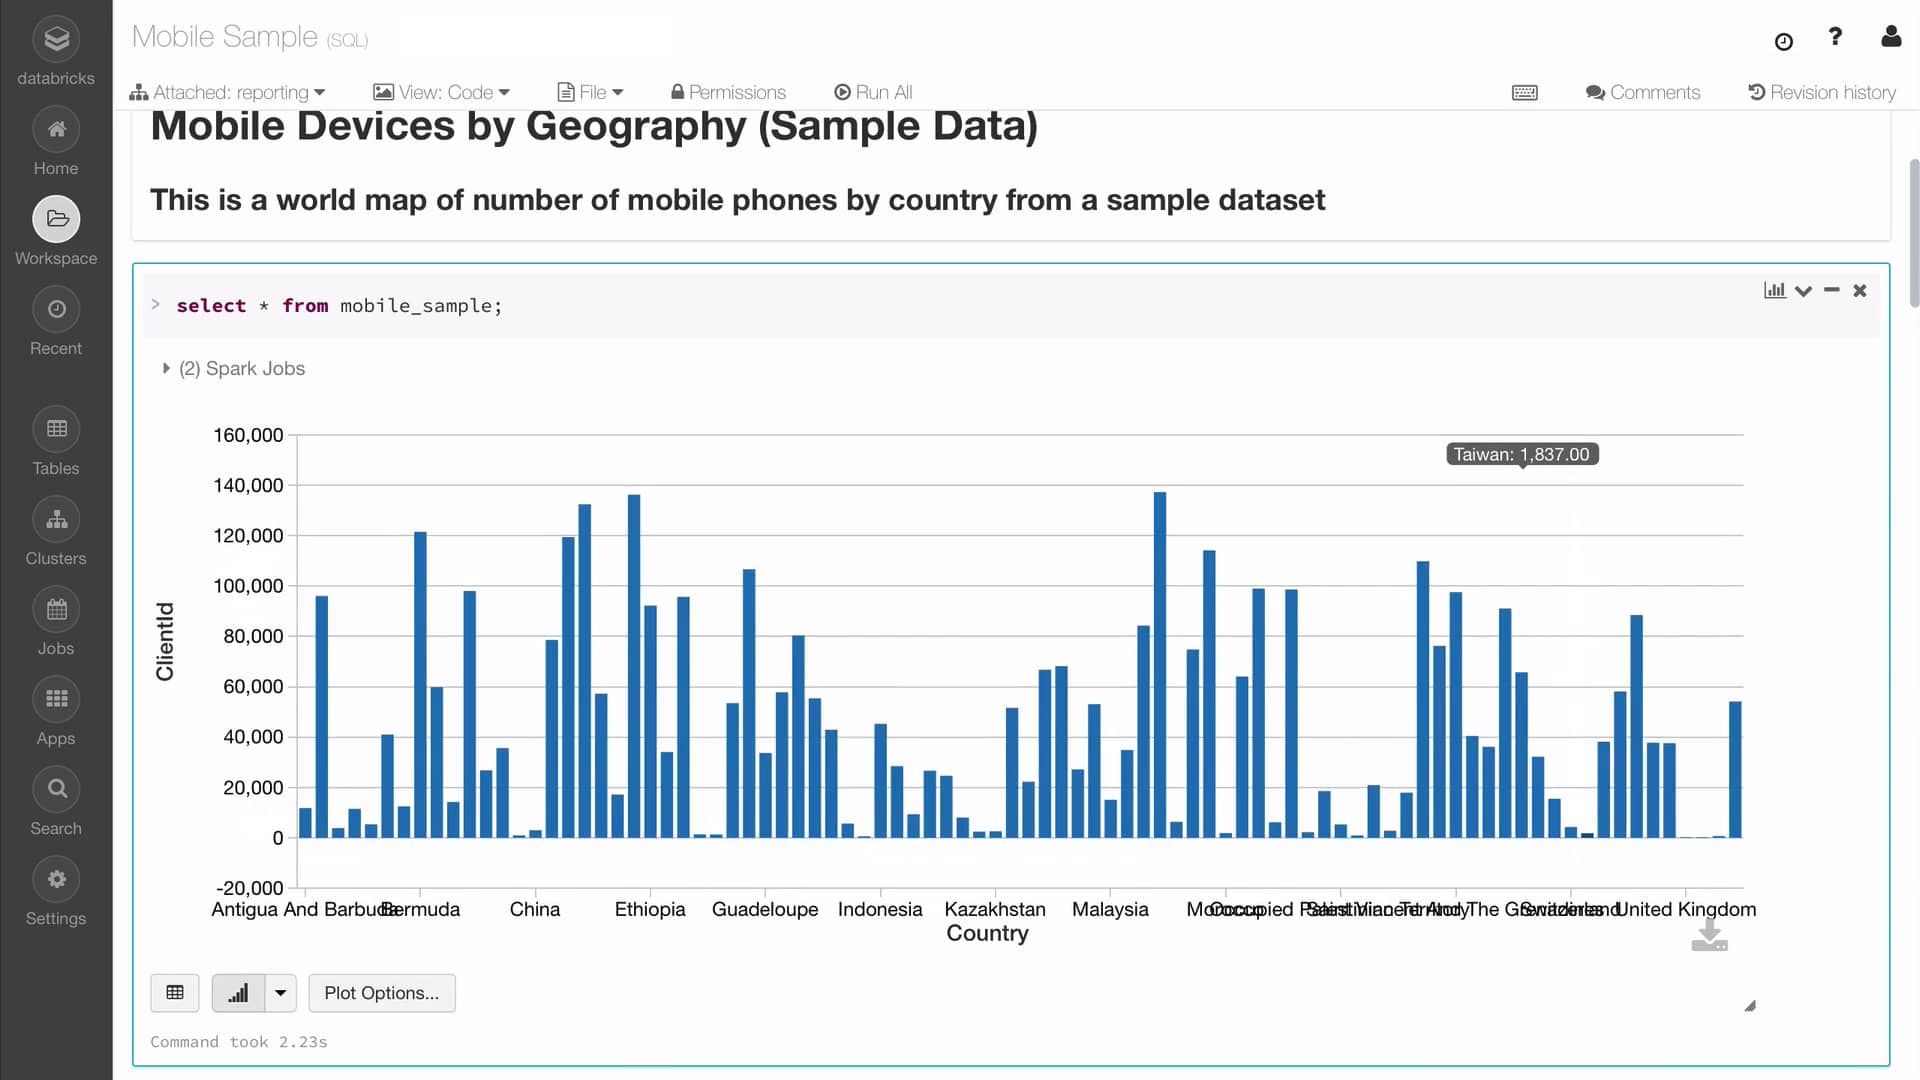Go to Home in the sidebar
1920x1080 pixels.
click(x=56, y=142)
